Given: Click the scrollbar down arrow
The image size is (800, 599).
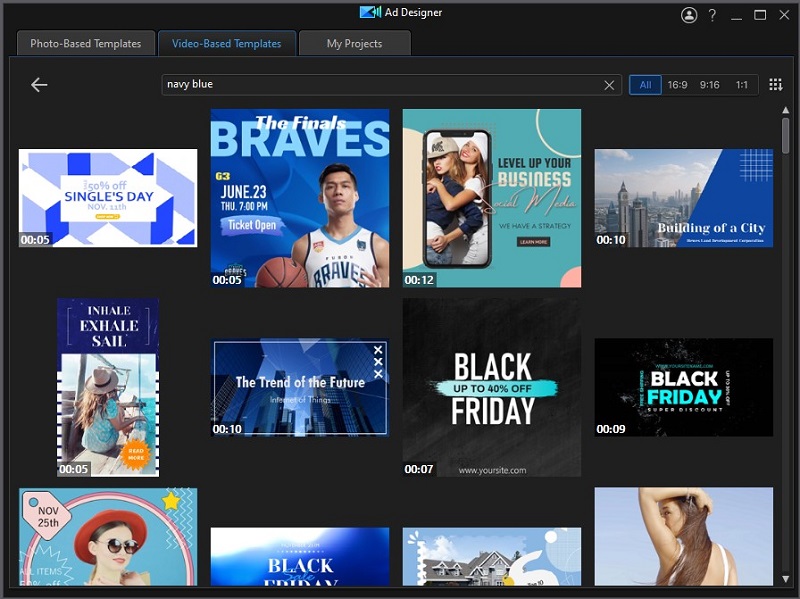Looking at the screenshot, I should [x=786, y=579].
